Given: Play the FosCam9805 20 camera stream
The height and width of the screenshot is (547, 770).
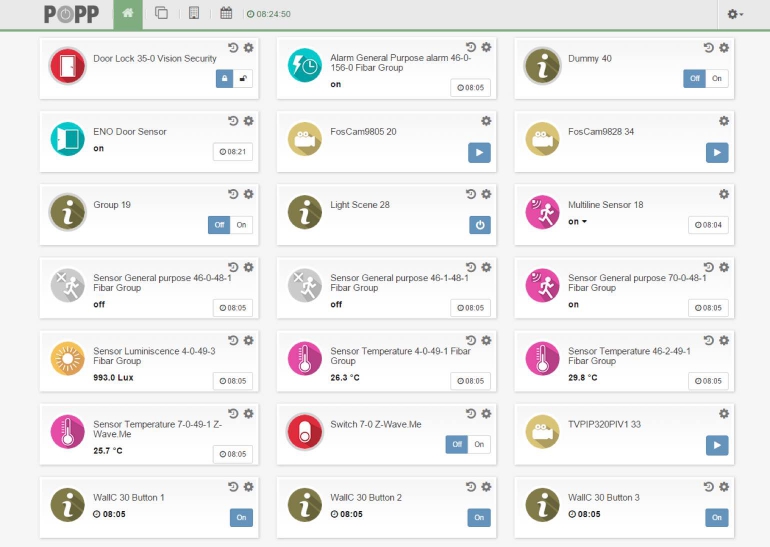Looking at the screenshot, I should tap(479, 152).
